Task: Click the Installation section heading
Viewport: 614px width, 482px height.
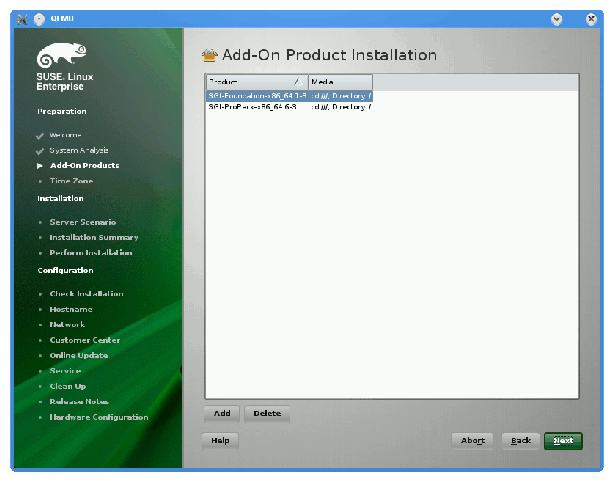Action: [60, 199]
